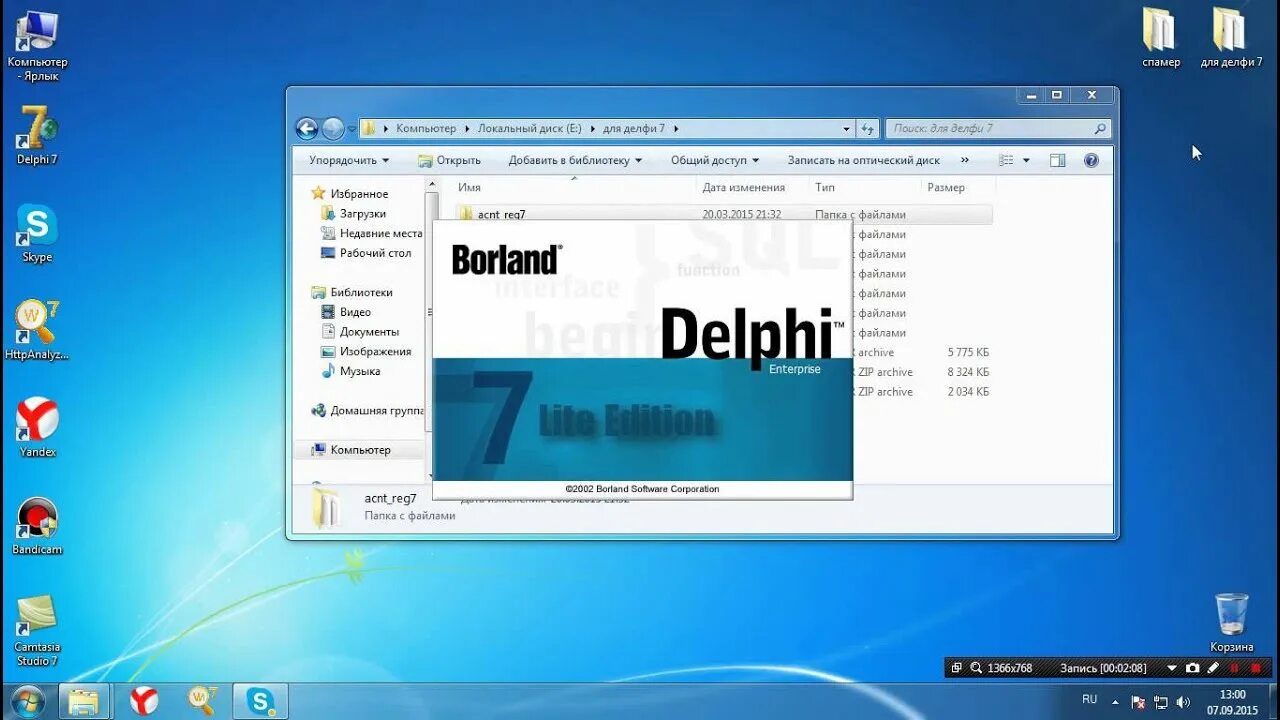The width and height of the screenshot is (1280, 720).
Task: Click the Explorer back arrow button
Action: coord(307,128)
